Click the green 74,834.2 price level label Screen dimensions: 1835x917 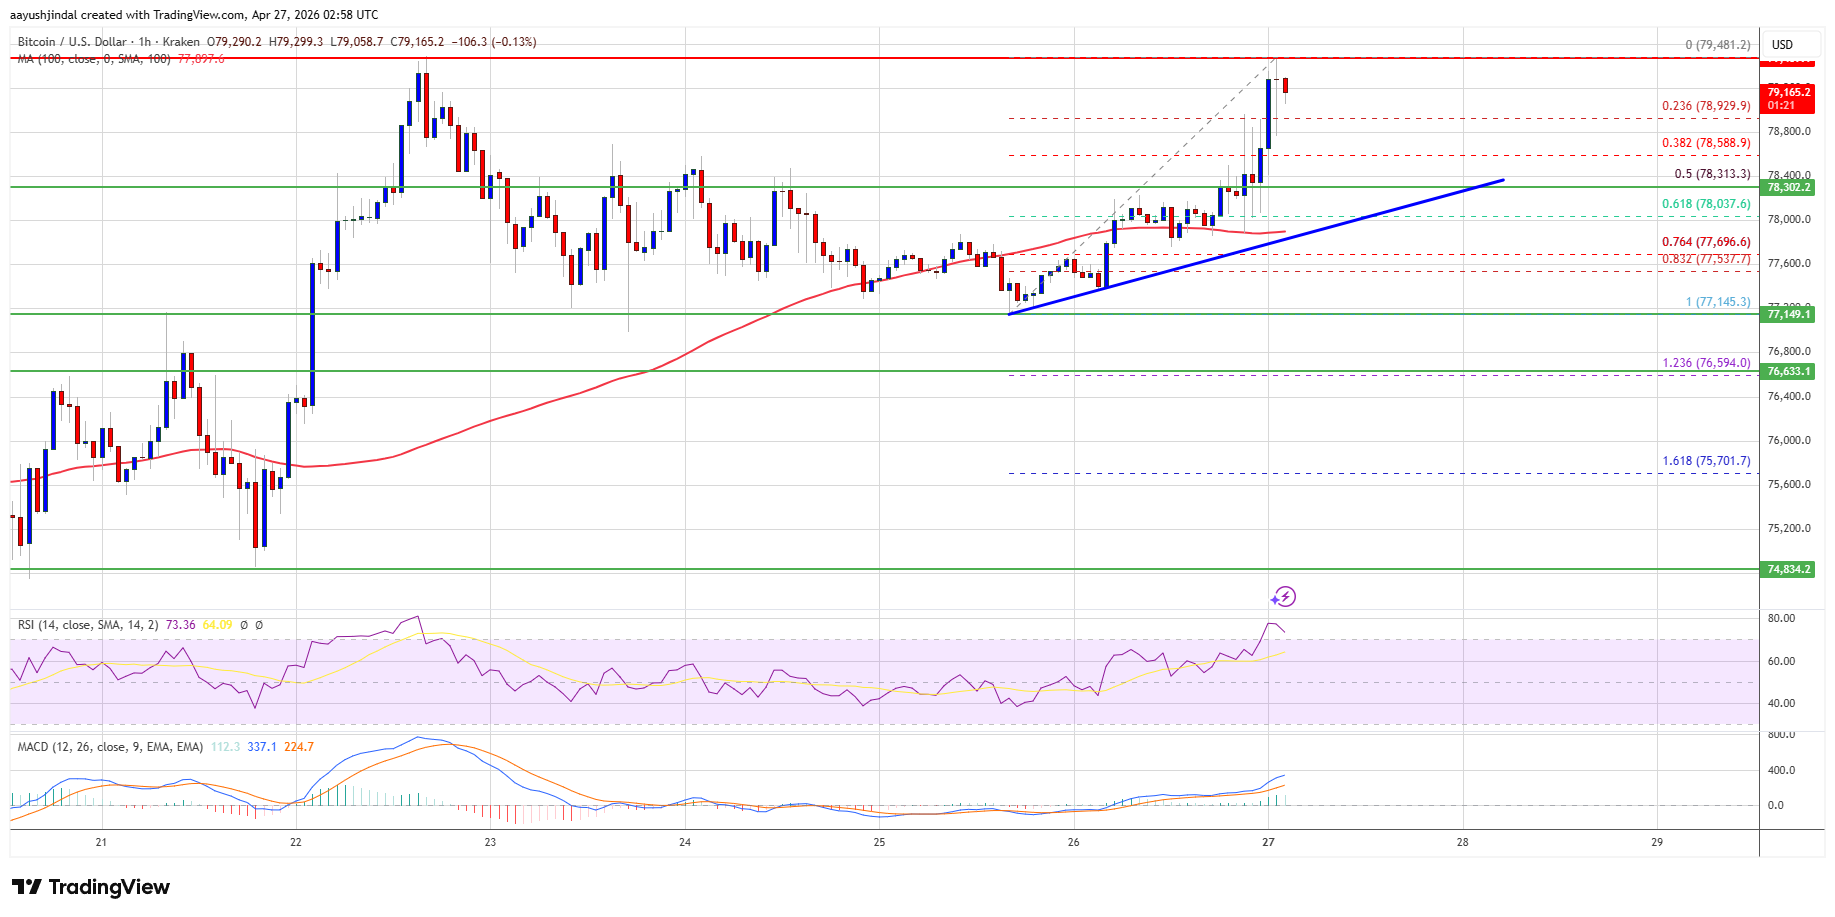[1788, 569]
